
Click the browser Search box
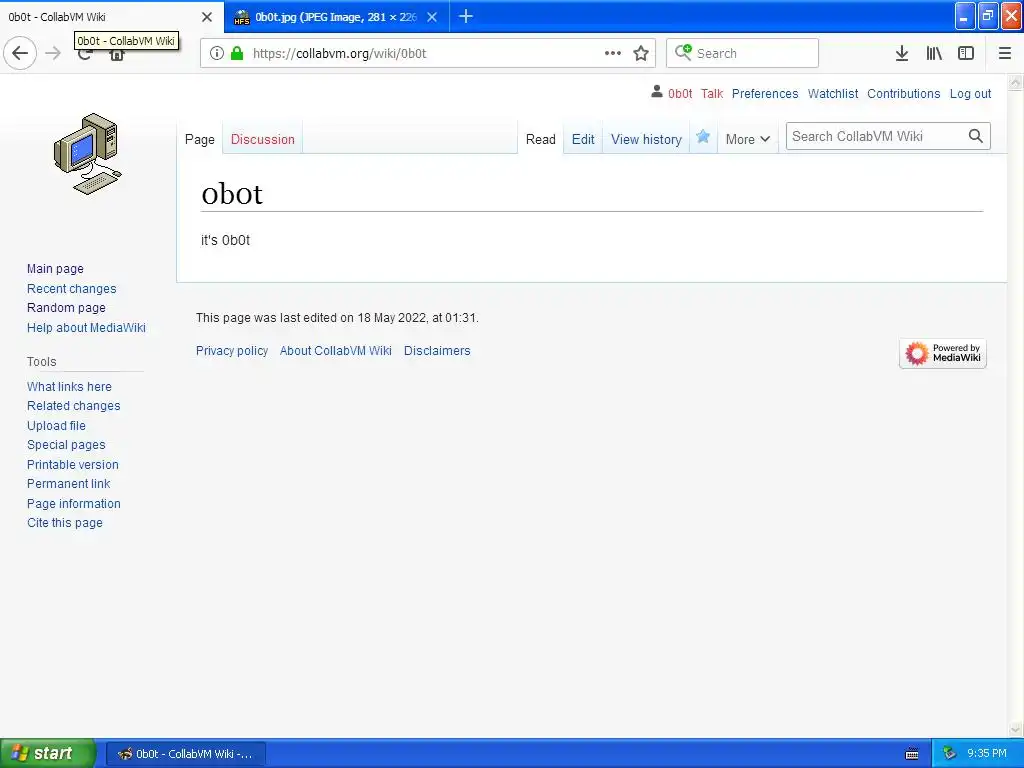point(742,53)
